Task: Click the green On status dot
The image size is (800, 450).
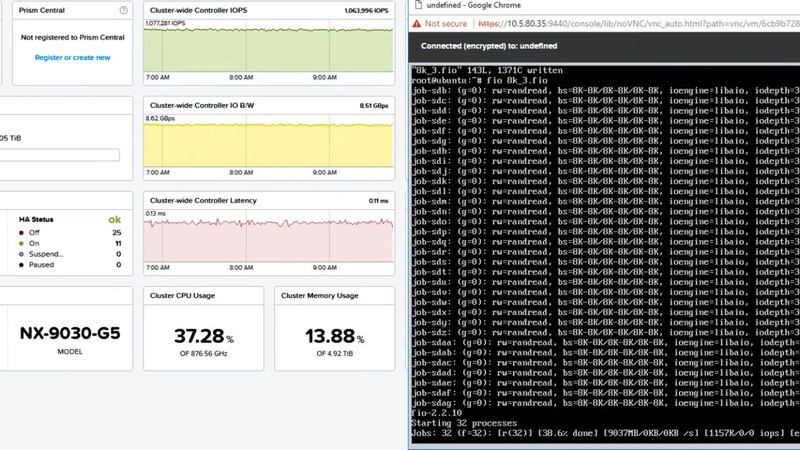Action: 21,243
